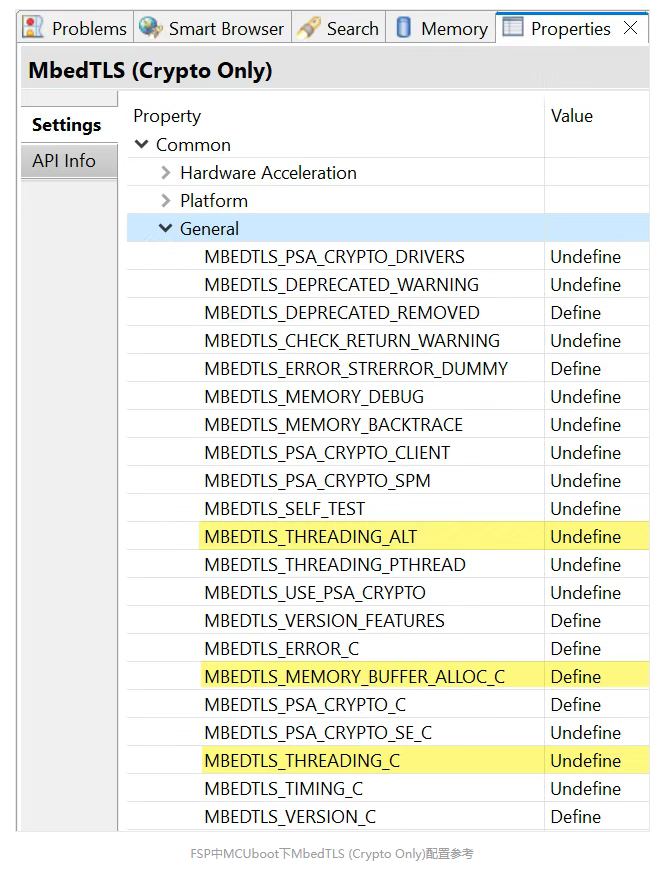Select MBEDTLS_THREADING_PTHREAD property
The width and height of the screenshot is (663, 879).
[x=335, y=565]
